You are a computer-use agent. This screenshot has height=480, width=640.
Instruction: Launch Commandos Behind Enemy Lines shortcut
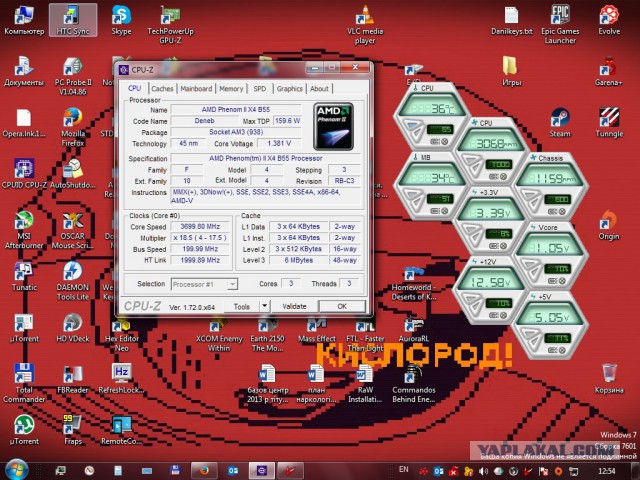(413, 384)
